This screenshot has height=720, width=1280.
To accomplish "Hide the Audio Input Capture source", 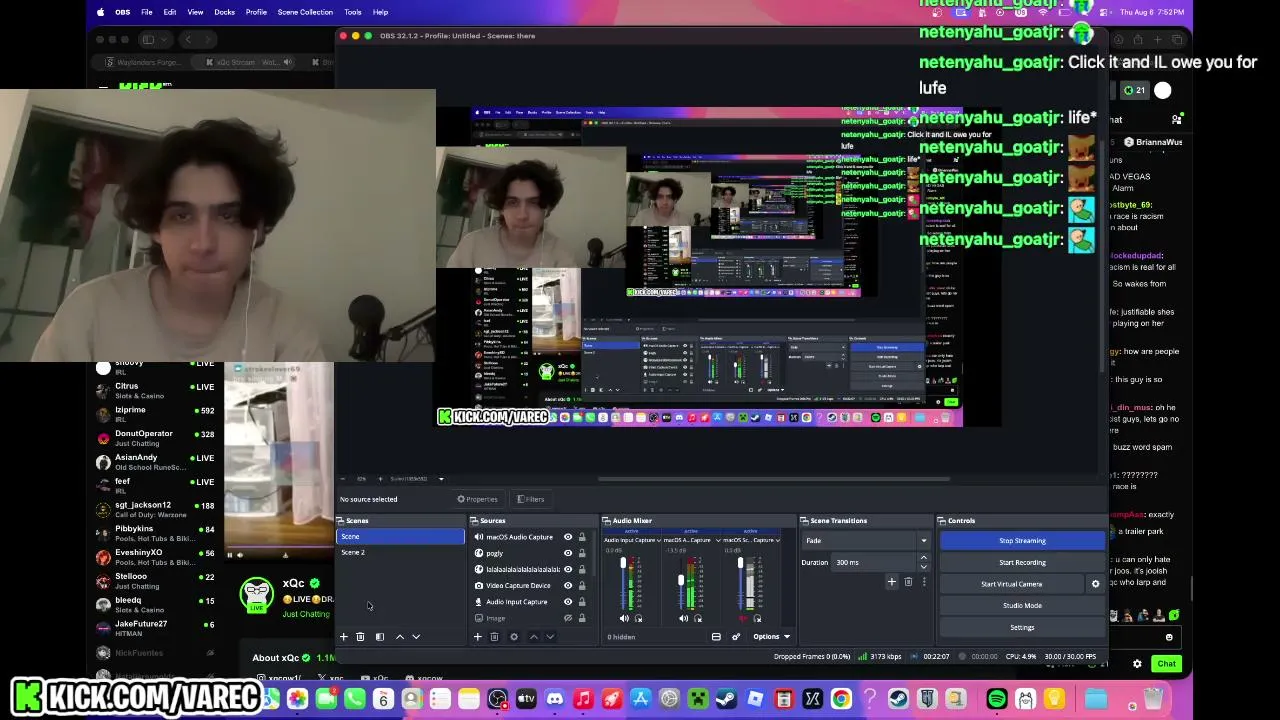I will [x=568, y=602].
